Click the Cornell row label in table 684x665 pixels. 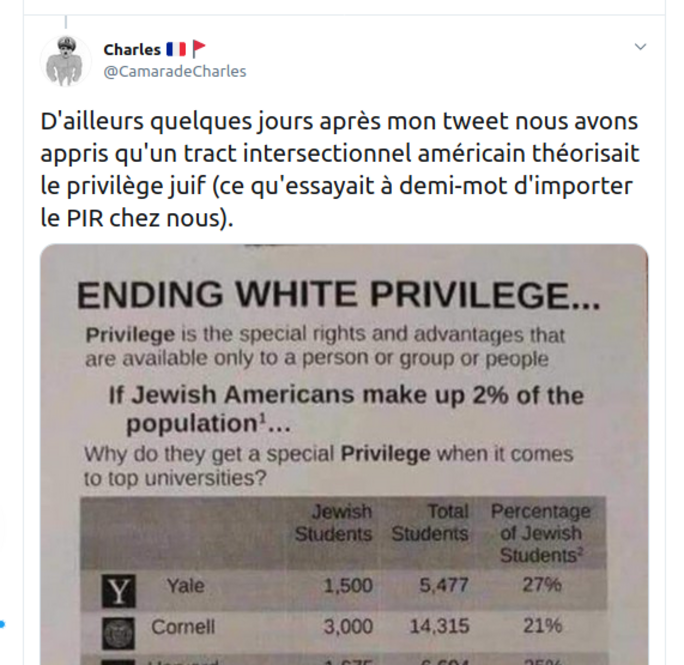(183, 627)
